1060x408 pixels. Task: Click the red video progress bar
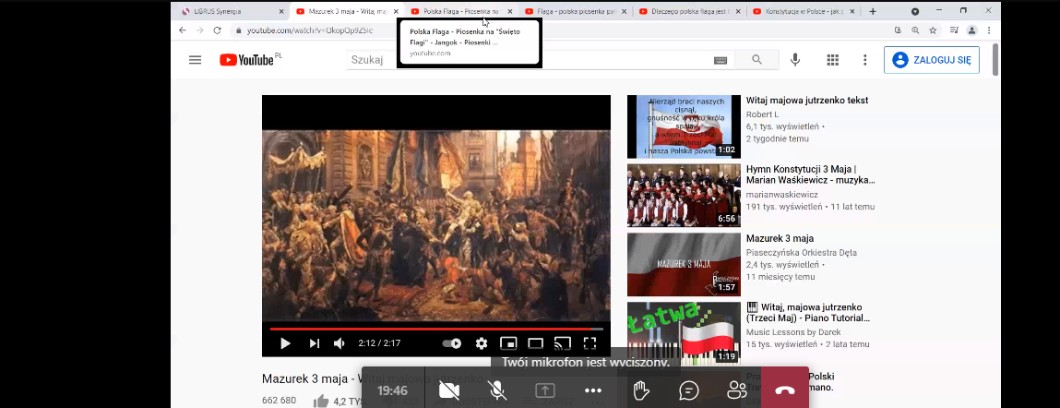[436, 328]
